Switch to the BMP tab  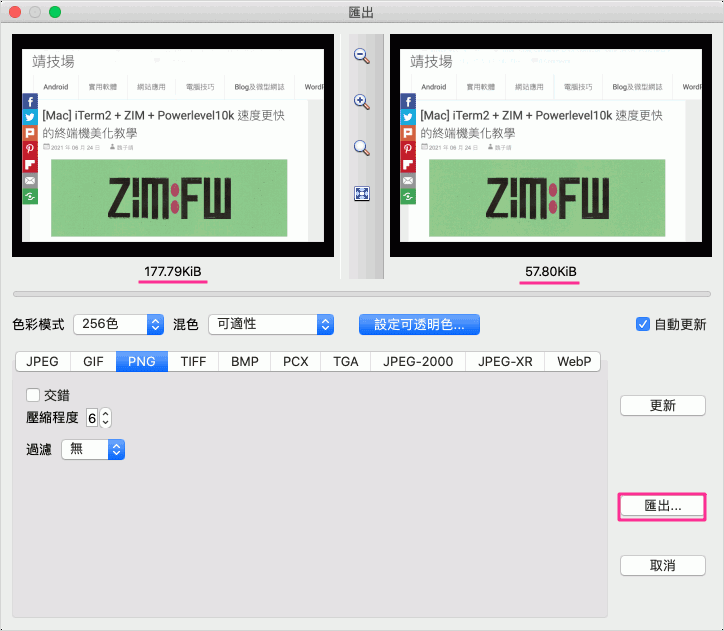coord(245,361)
